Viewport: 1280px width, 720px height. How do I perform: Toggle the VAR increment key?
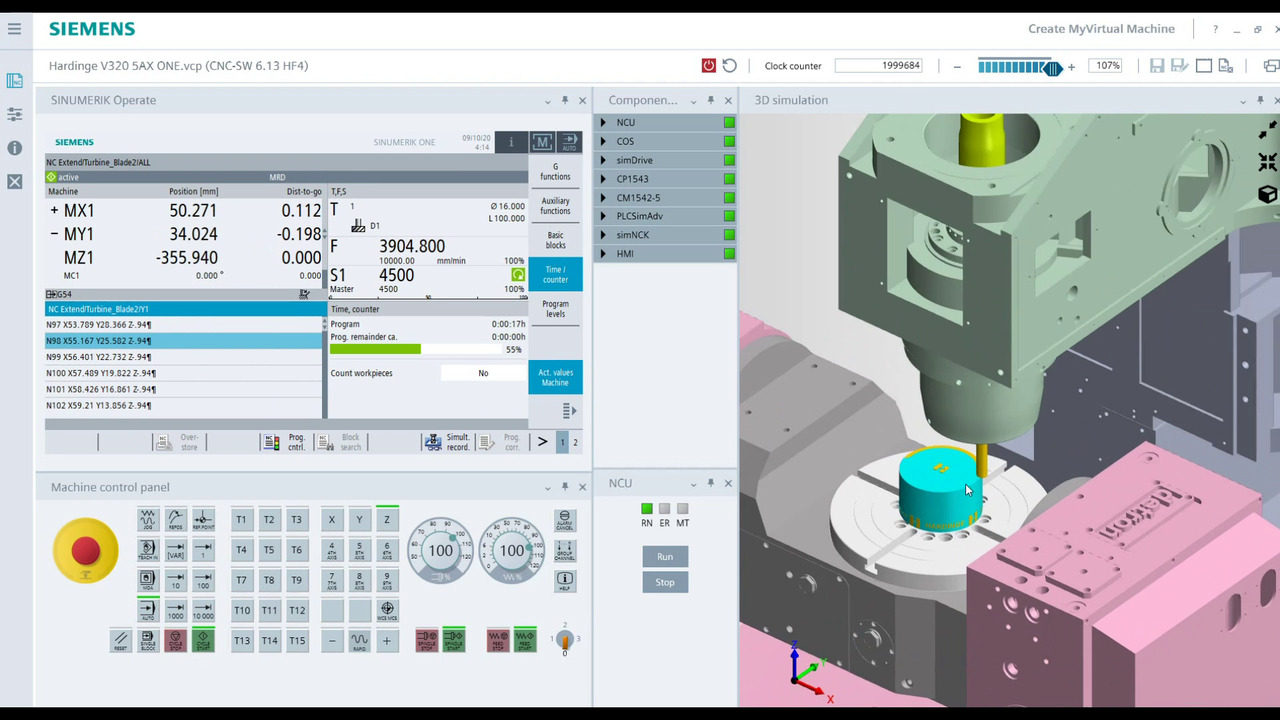point(175,549)
